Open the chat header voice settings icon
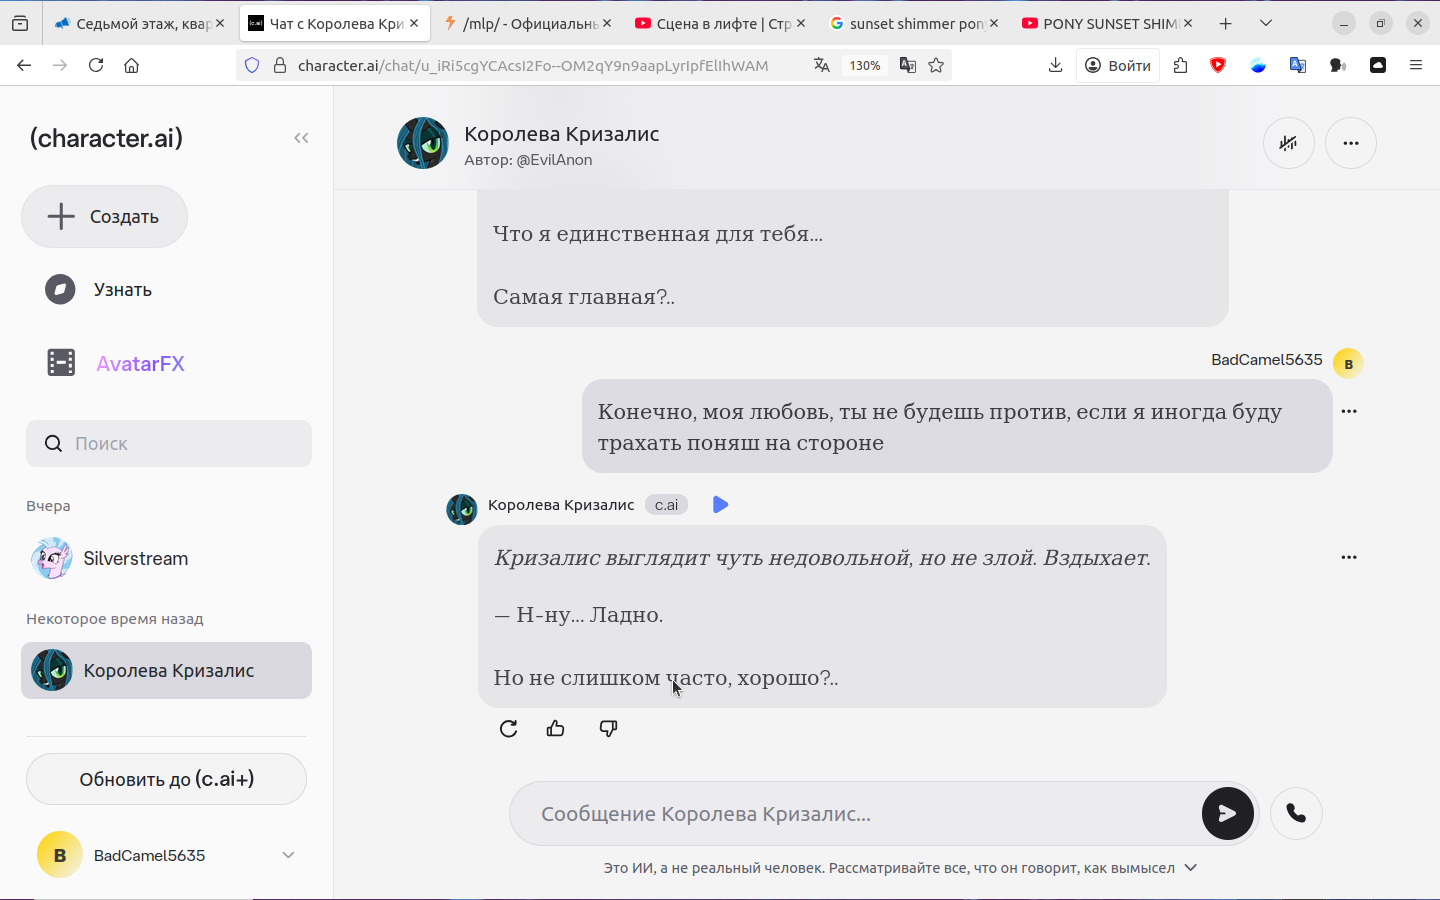Image resolution: width=1440 pixels, height=900 pixels. tap(1288, 143)
